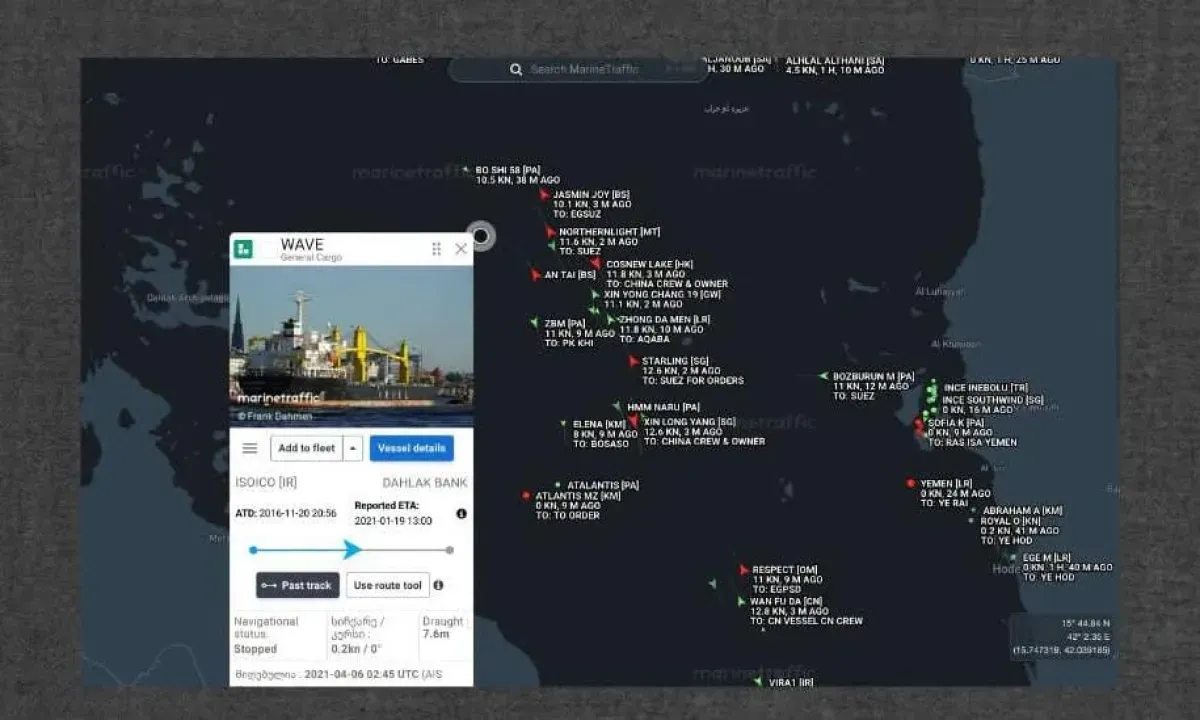The width and height of the screenshot is (1200, 720).
Task: Click the voyage progress arrow on the route bar
Action: (352, 549)
